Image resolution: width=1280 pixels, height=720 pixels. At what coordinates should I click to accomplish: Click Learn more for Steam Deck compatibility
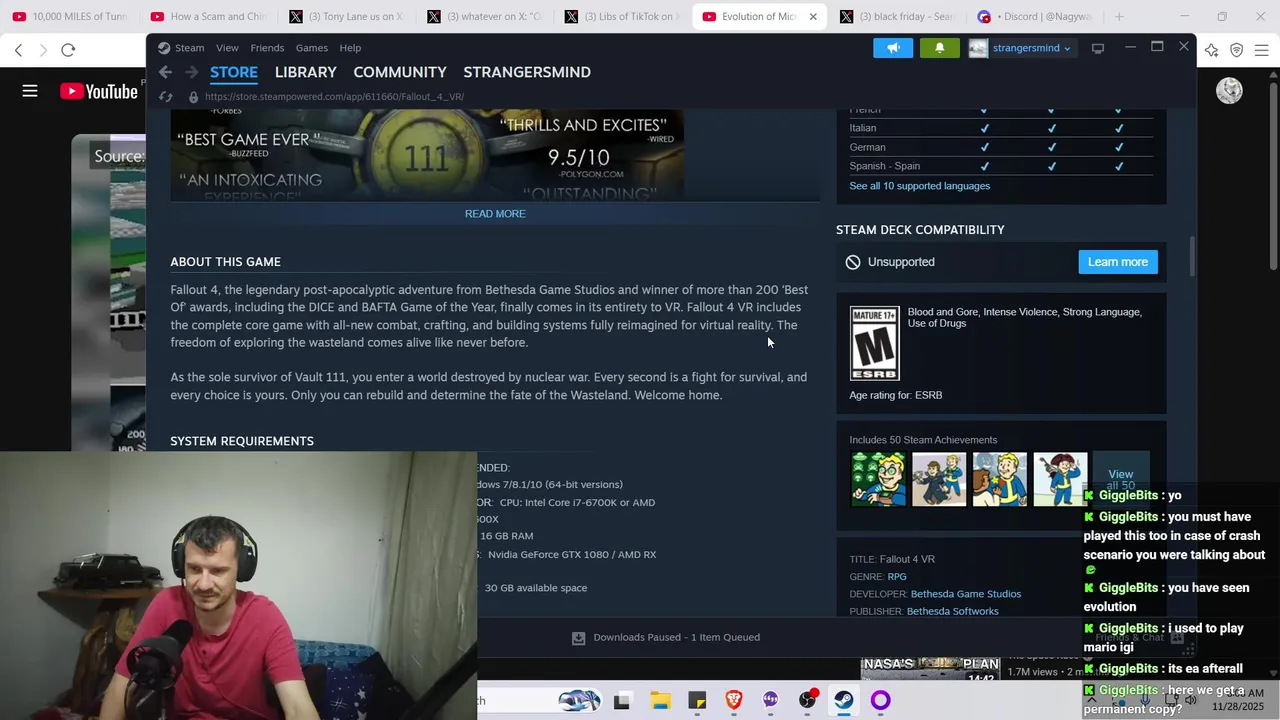1118,262
